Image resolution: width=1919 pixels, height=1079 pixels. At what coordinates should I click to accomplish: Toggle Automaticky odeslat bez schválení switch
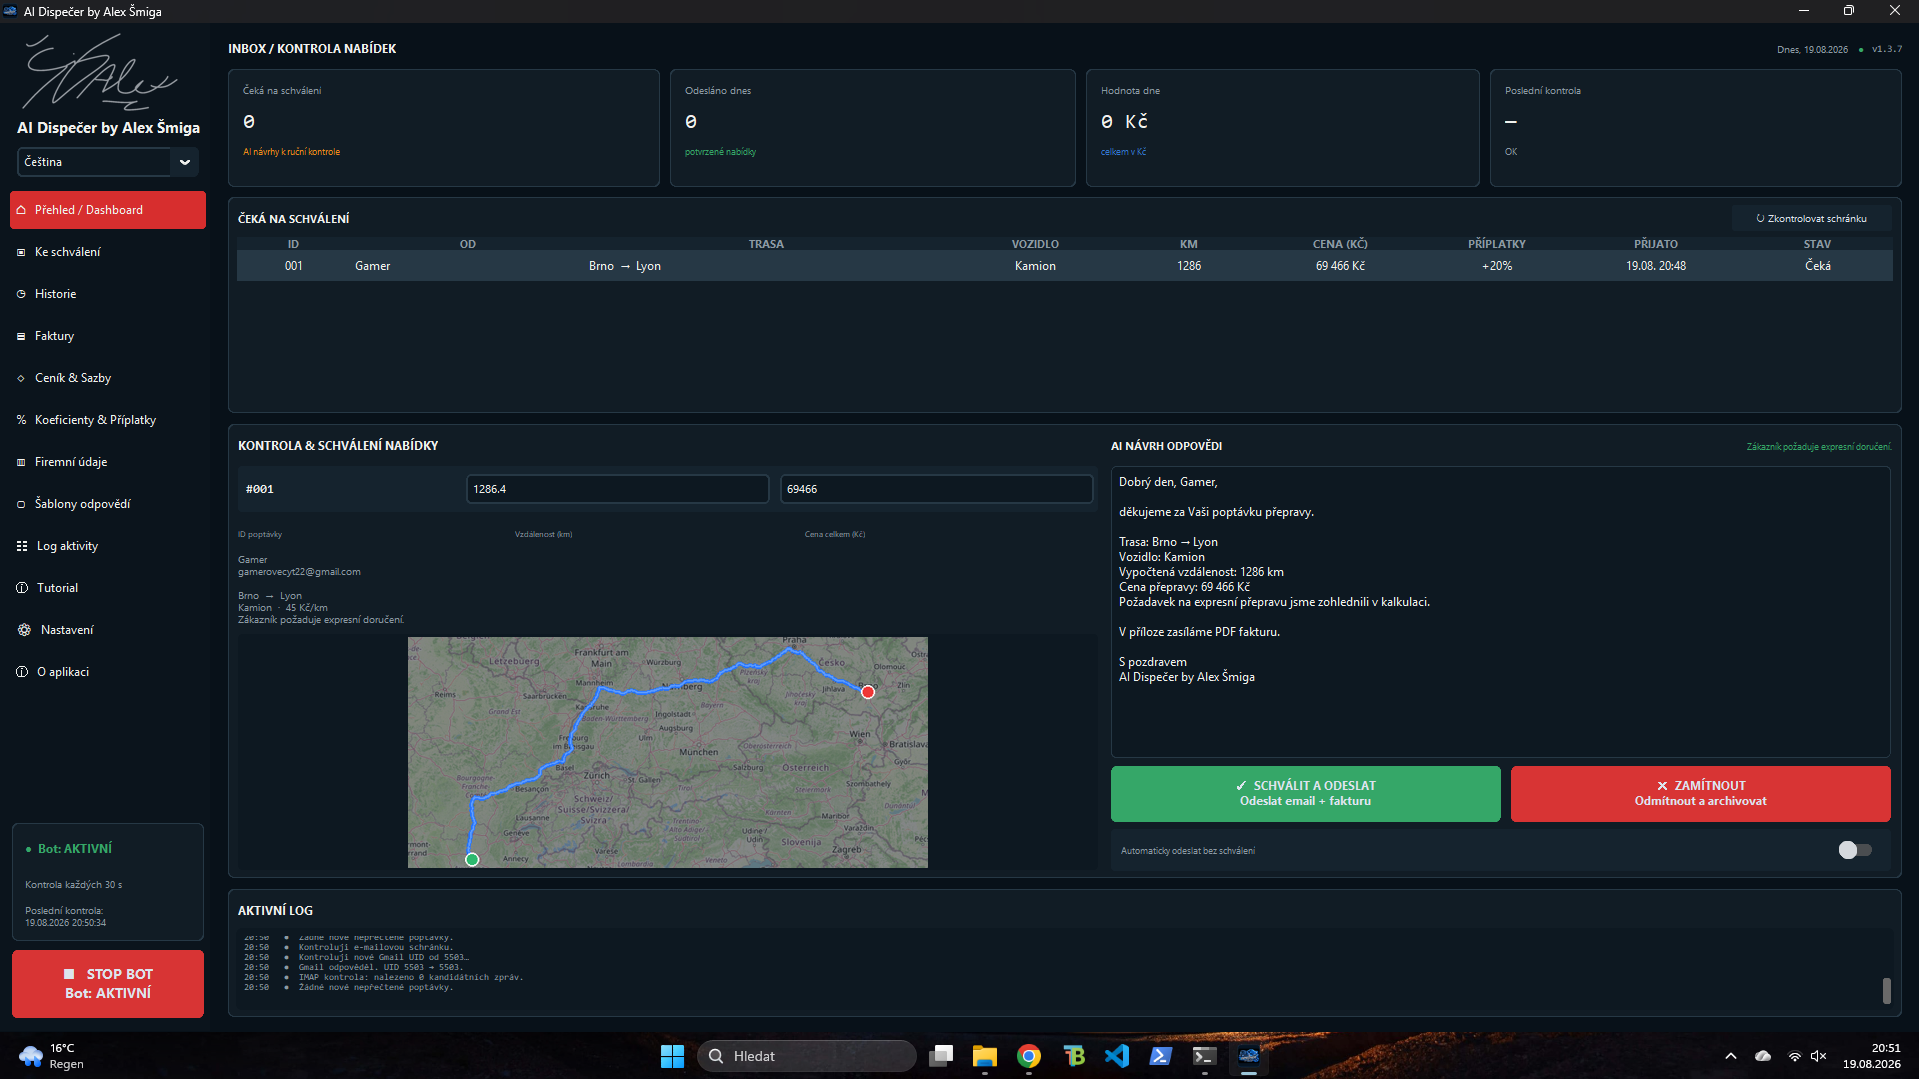click(x=1854, y=850)
